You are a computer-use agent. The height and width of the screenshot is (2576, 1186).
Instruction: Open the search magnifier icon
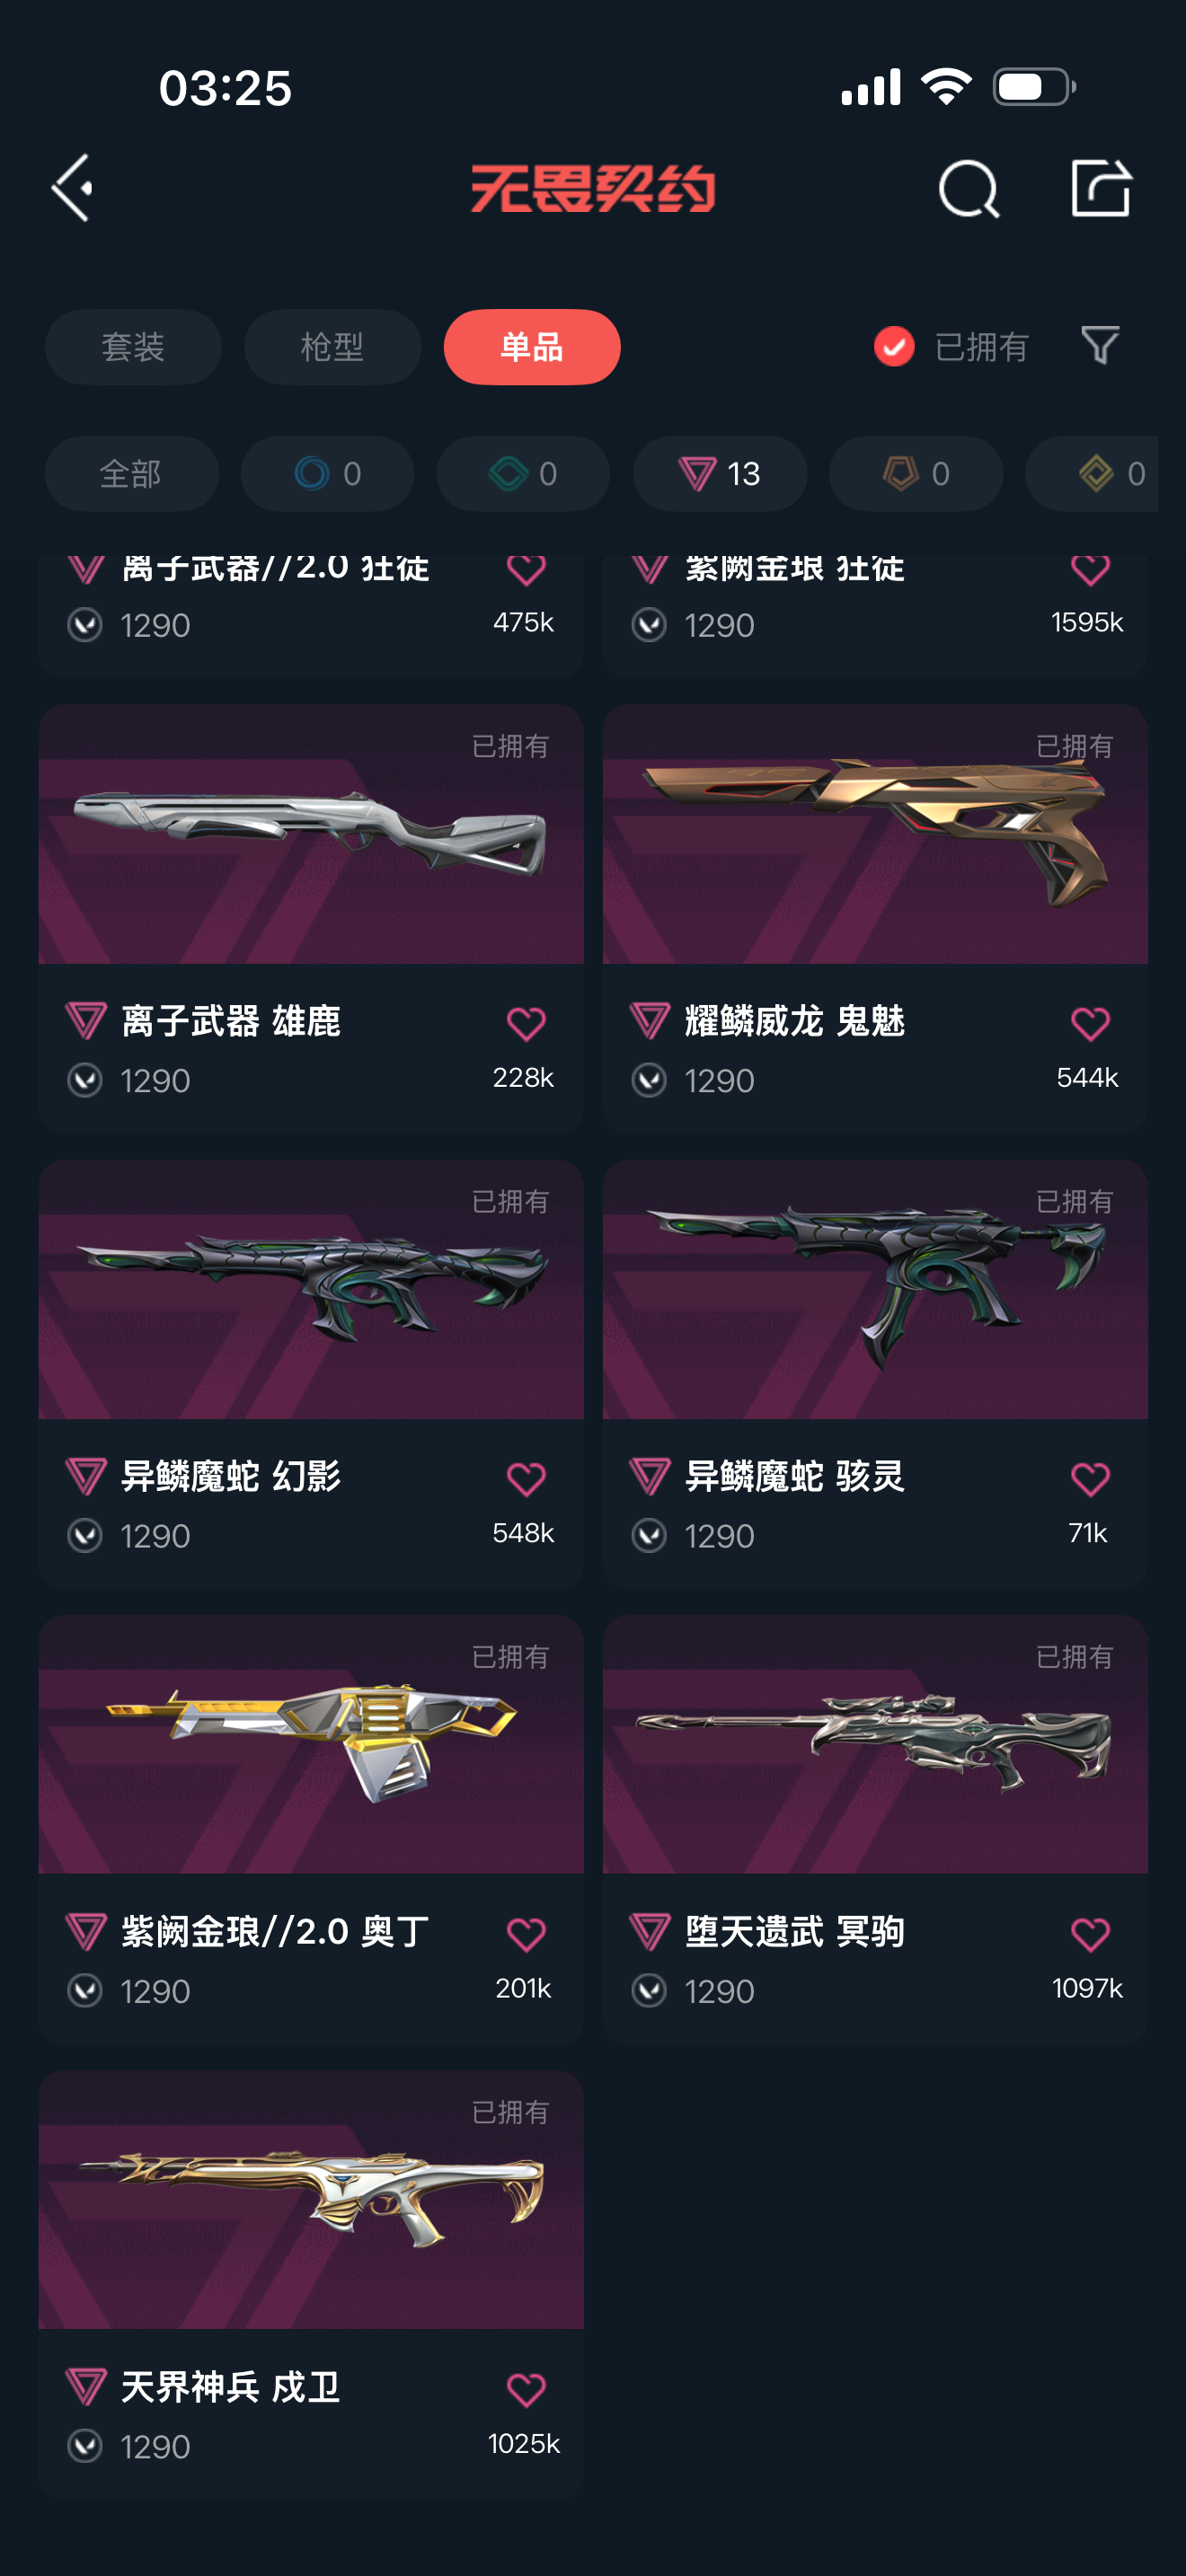click(968, 188)
